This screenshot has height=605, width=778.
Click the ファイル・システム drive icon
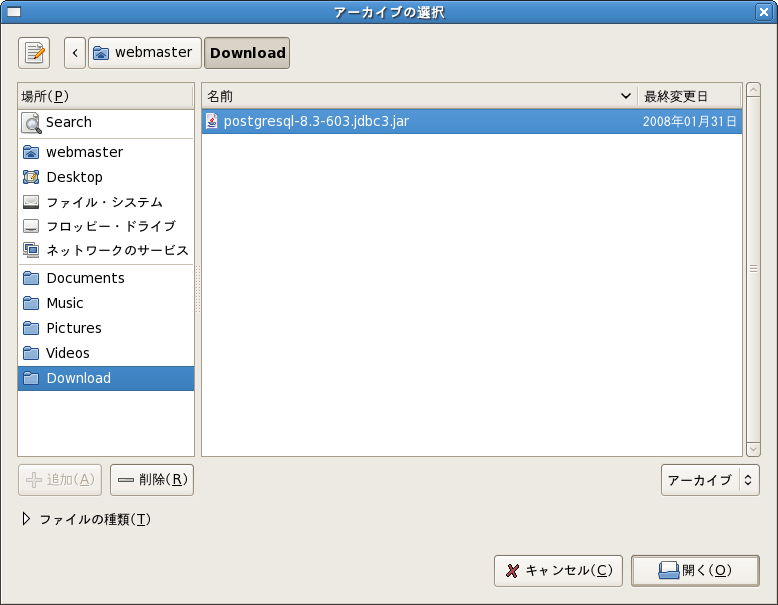tap(31, 202)
